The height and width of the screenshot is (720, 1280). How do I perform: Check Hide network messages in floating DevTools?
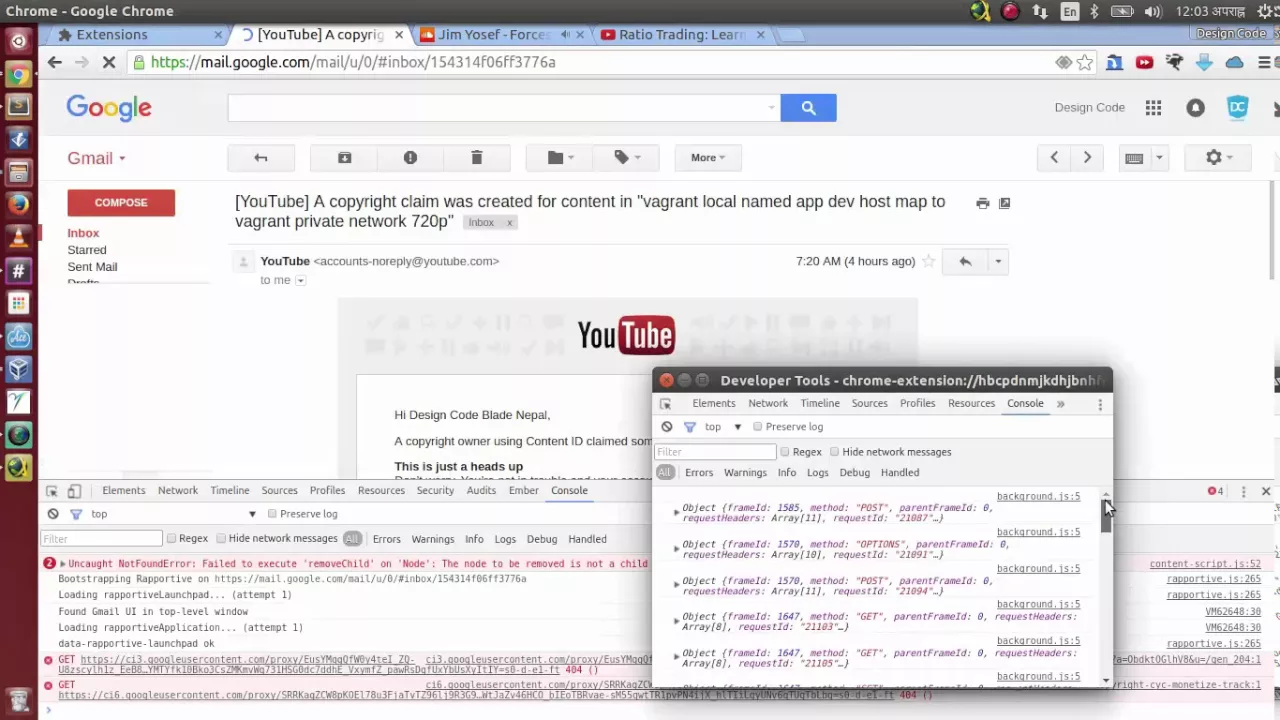(x=834, y=452)
